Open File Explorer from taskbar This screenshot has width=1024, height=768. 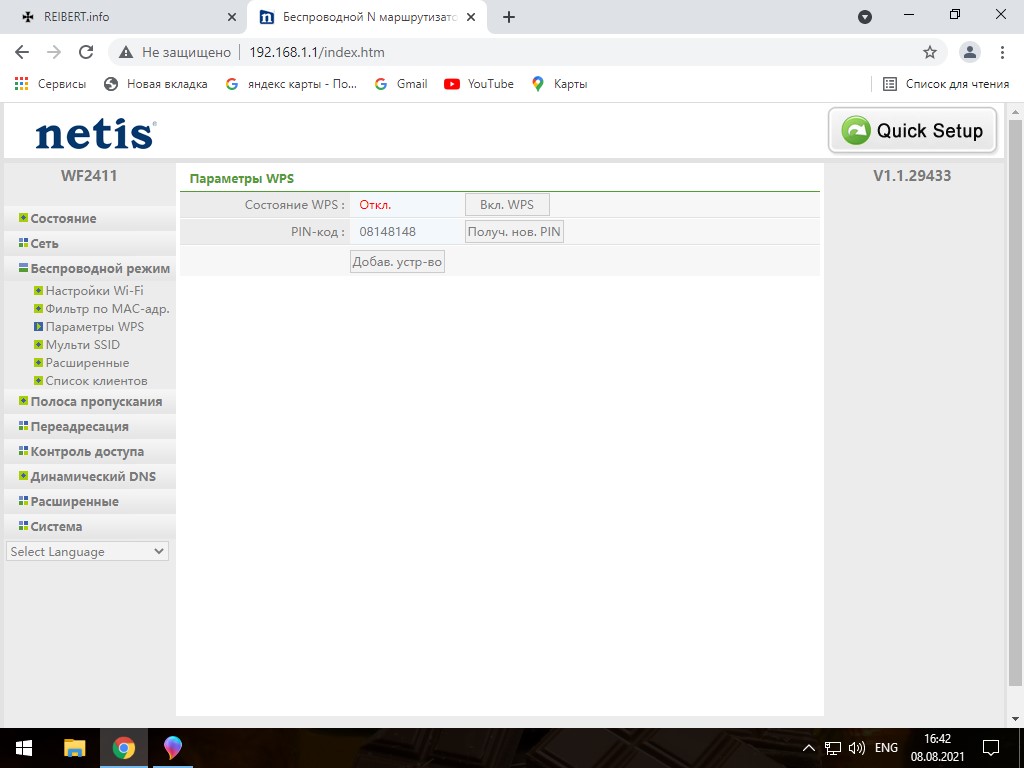click(x=74, y=748)
